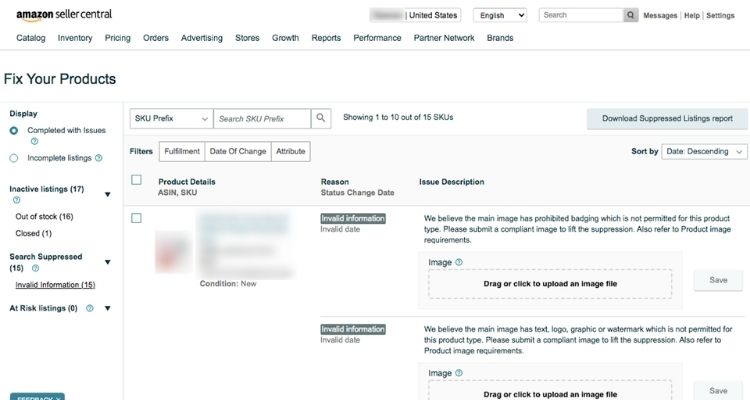Open the Pricing menu

point(118,38)
